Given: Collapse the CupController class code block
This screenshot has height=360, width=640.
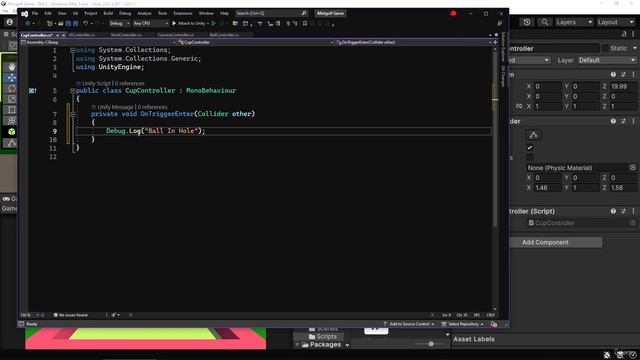Looking at the screenshot, I should click(x=73, y=91).
